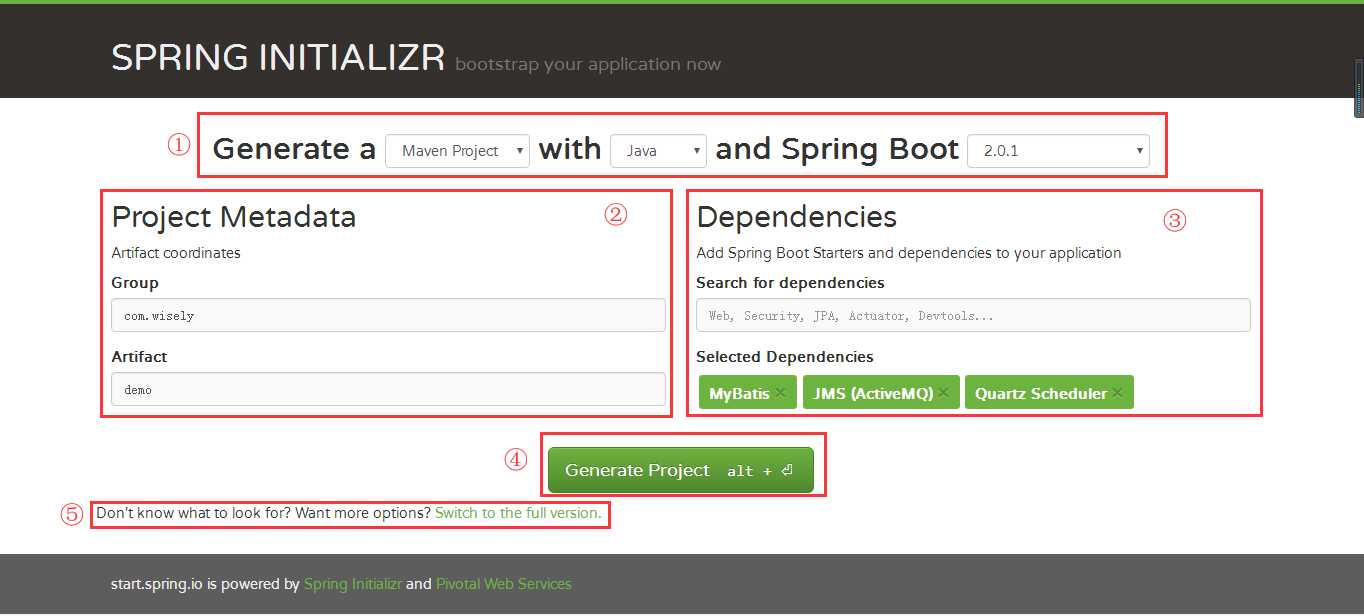Click the Project Metadata heading

point(234,217)
